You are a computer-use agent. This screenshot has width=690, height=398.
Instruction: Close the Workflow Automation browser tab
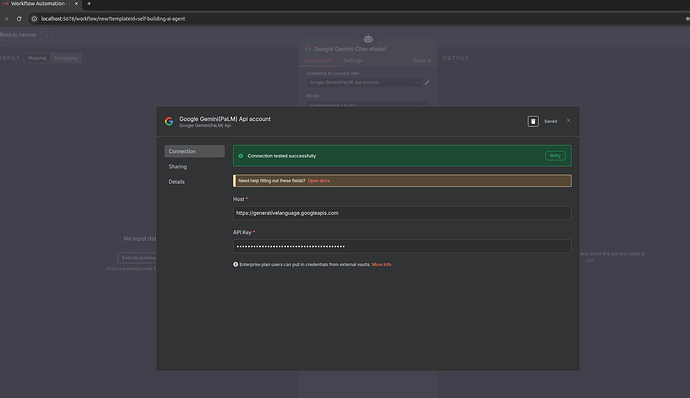76,4
